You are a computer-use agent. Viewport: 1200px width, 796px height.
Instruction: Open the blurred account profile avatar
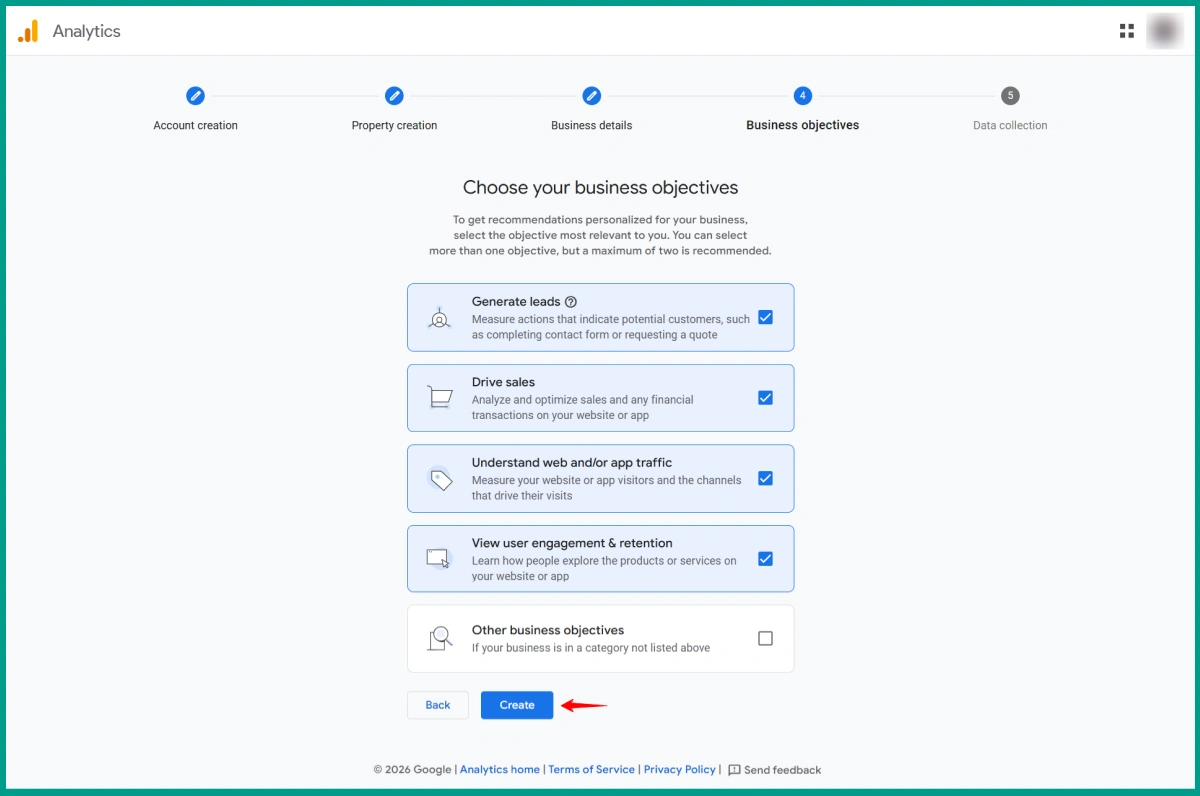coord(1164,31)
